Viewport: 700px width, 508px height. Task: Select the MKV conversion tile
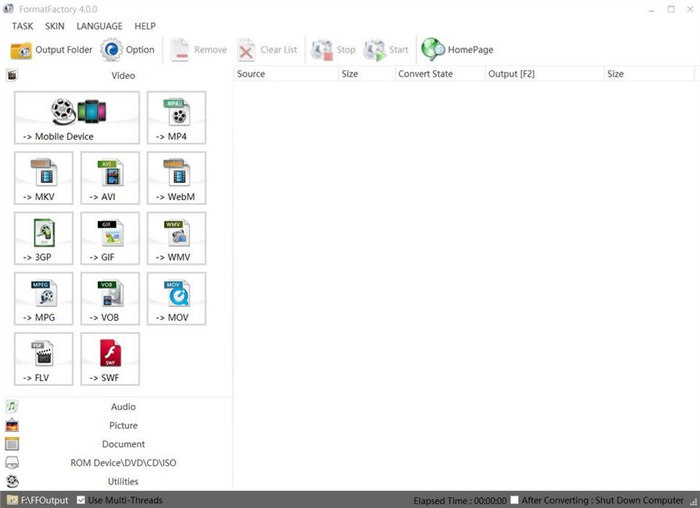coord(44,178)
